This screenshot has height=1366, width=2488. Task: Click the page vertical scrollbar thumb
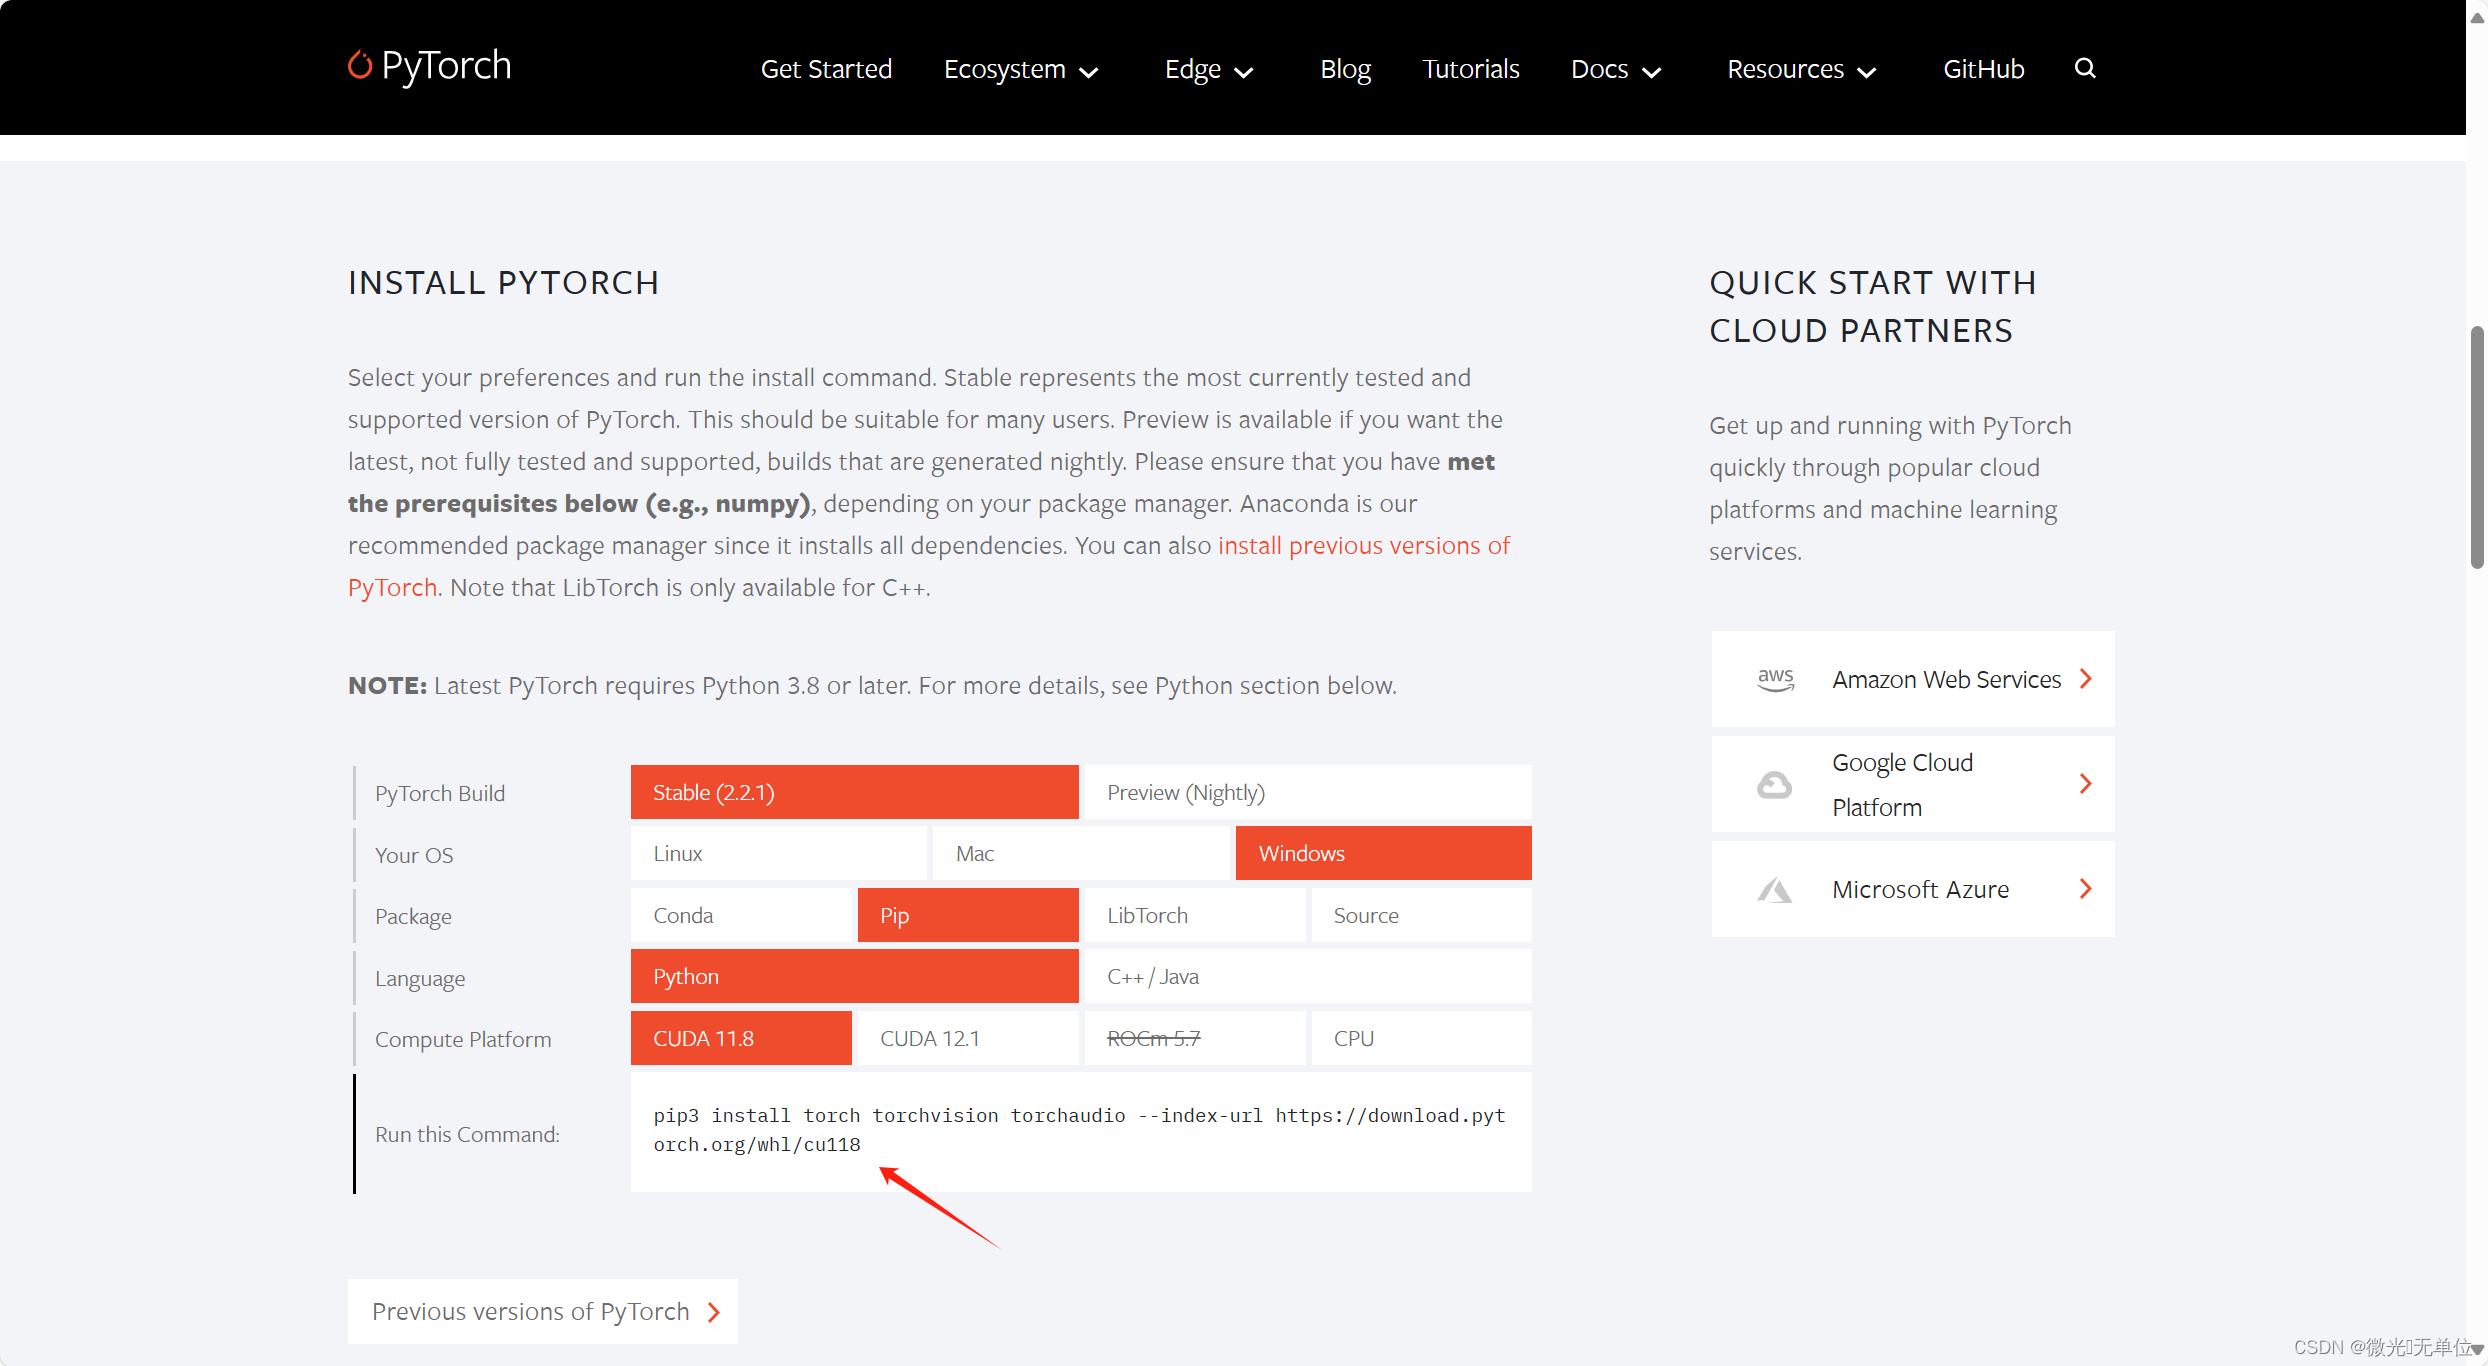(2476, 445)
